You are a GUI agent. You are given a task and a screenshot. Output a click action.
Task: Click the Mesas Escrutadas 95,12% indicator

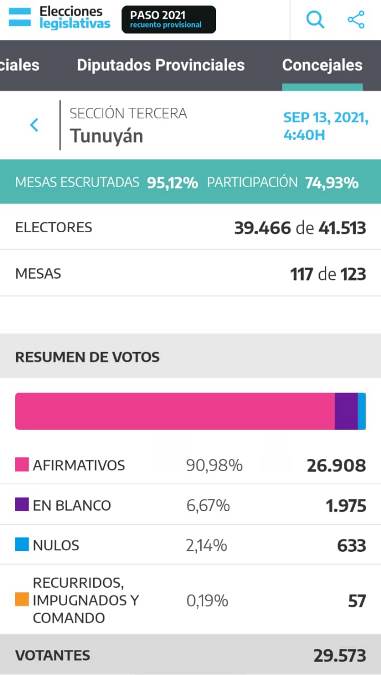pos(106,183)
